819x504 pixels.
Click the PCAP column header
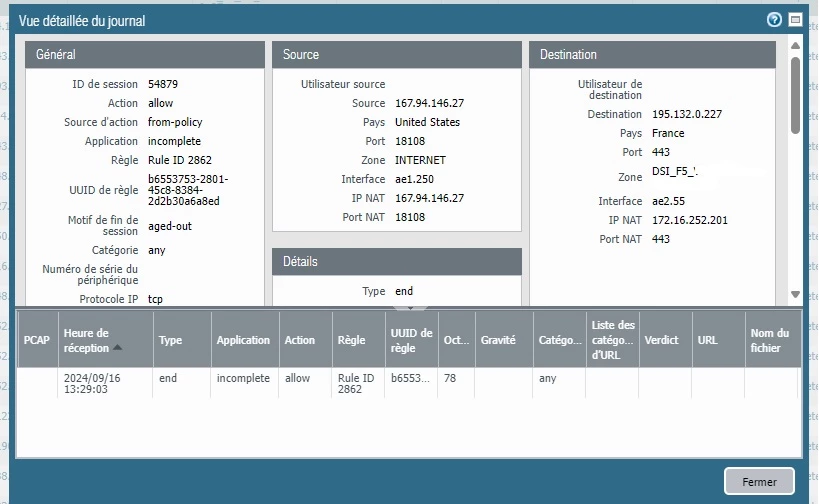[x=37, y=340]
